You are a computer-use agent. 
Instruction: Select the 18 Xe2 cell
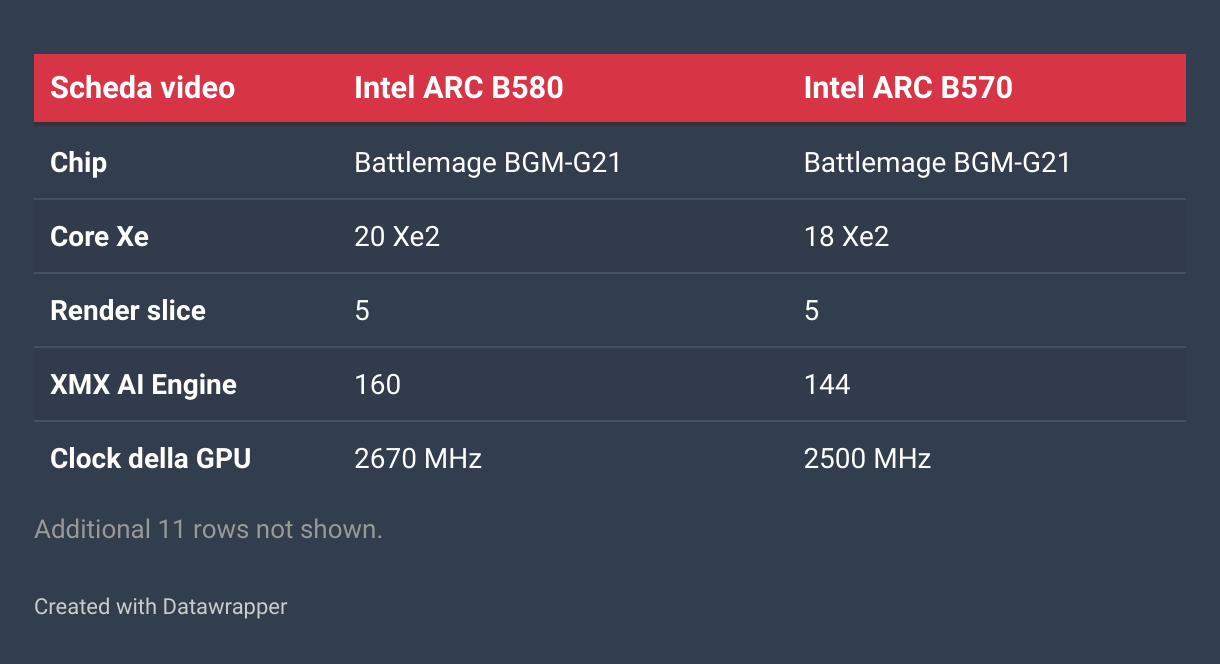coord(846,236)
